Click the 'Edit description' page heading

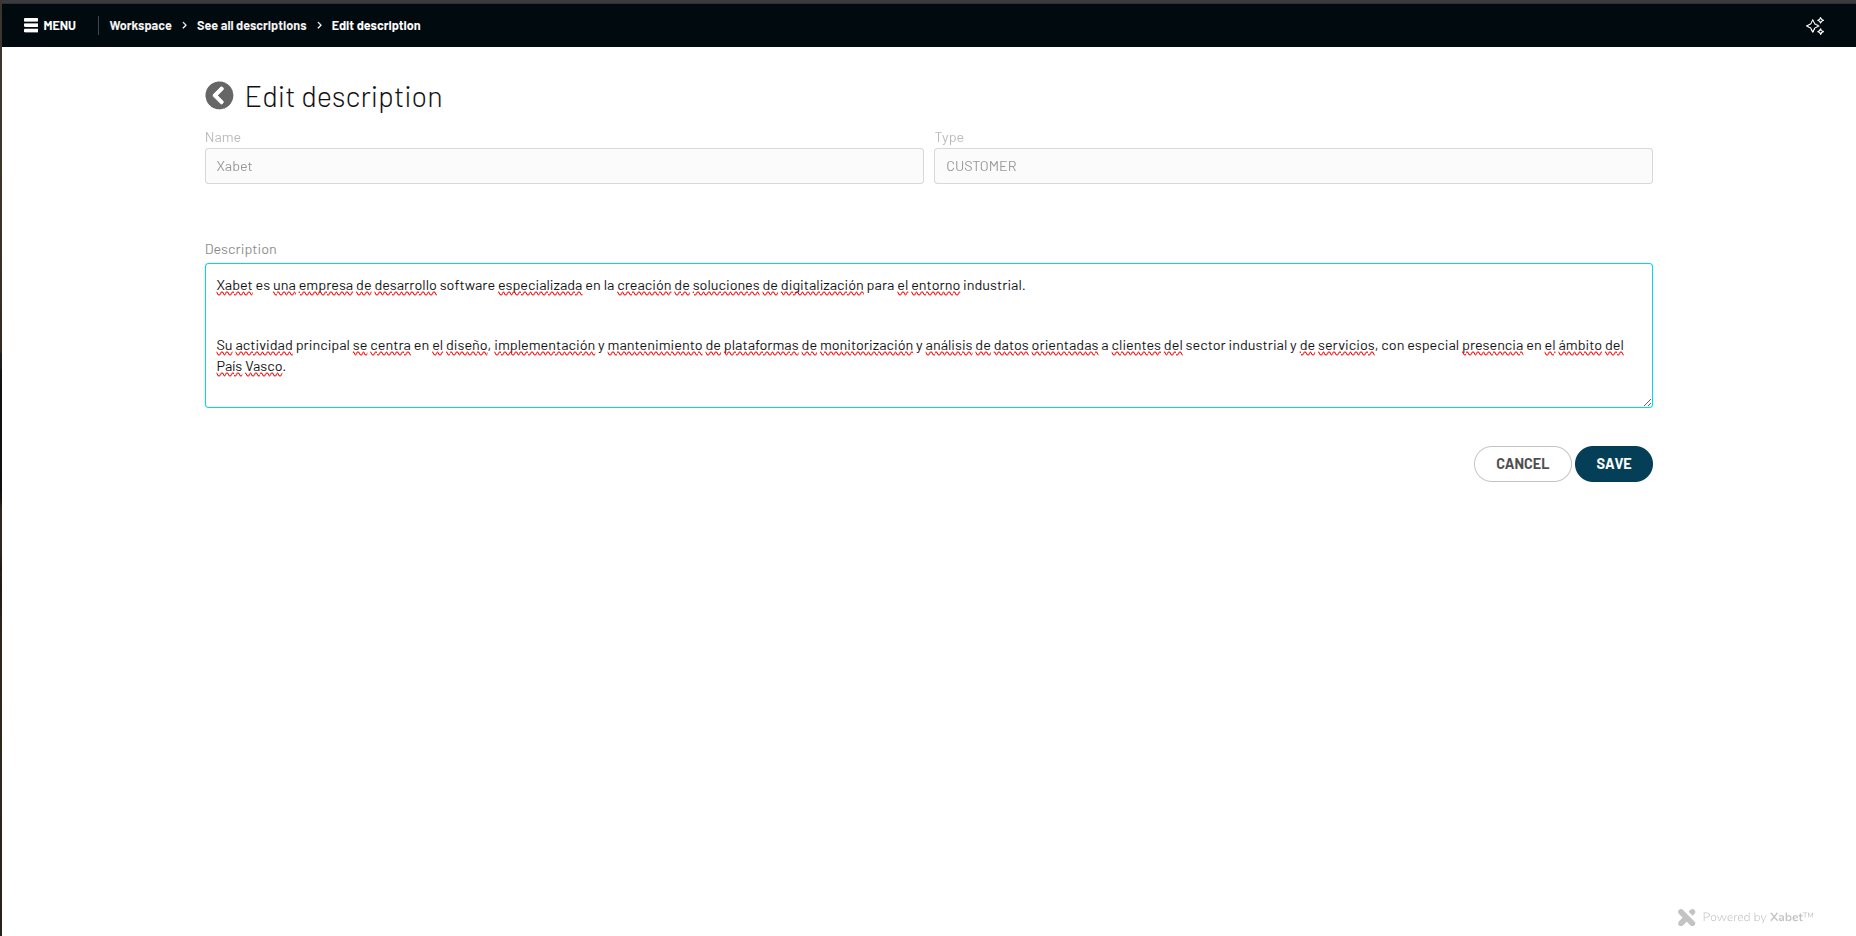(343, 97)
